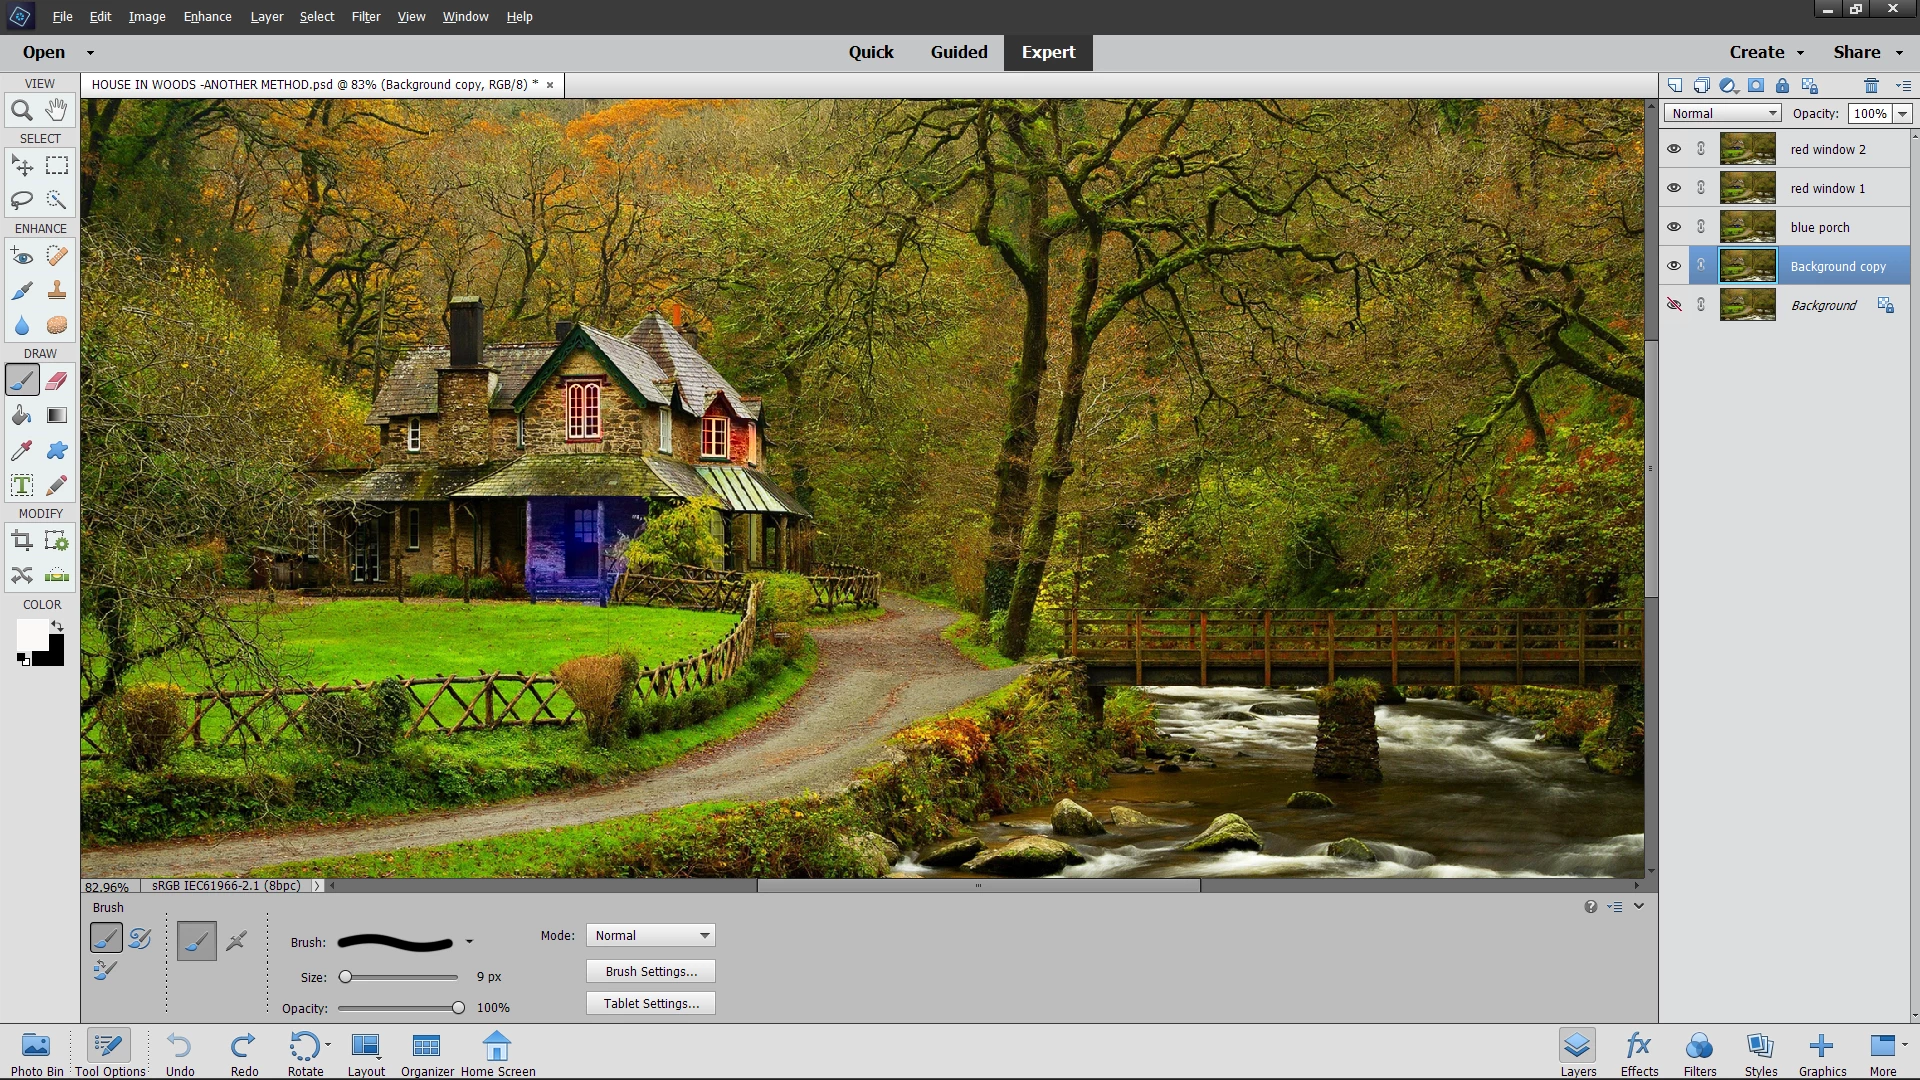Screen dimensions: 1920x1080
Task: Click the foreground color swatch
Action: coord(31,634)
